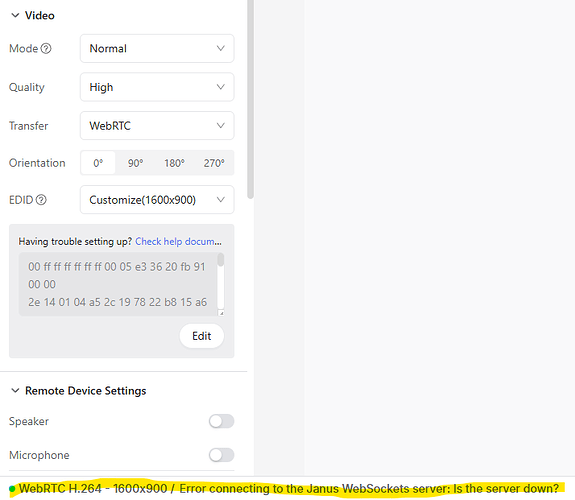Click the settings panel vertical scrollbar
The height and width of the screenshot is (500, 575).
tap(250, 99)
